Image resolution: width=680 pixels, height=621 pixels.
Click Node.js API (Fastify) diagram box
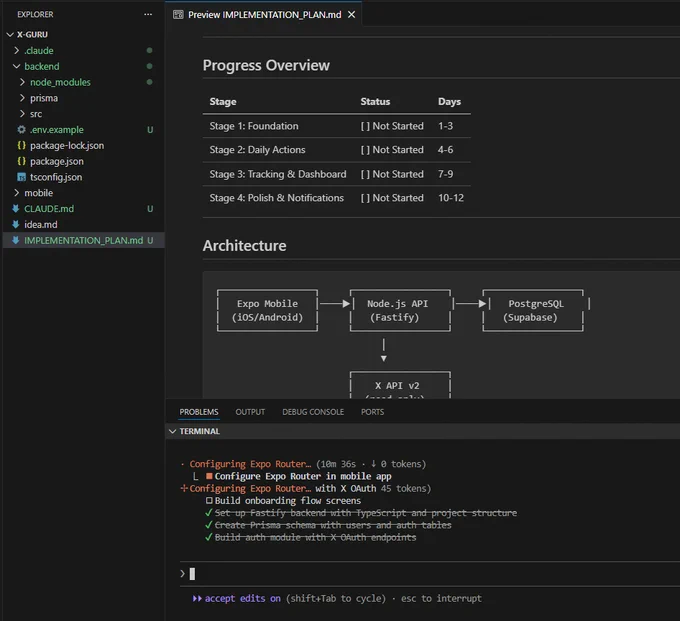pos(400,310)
